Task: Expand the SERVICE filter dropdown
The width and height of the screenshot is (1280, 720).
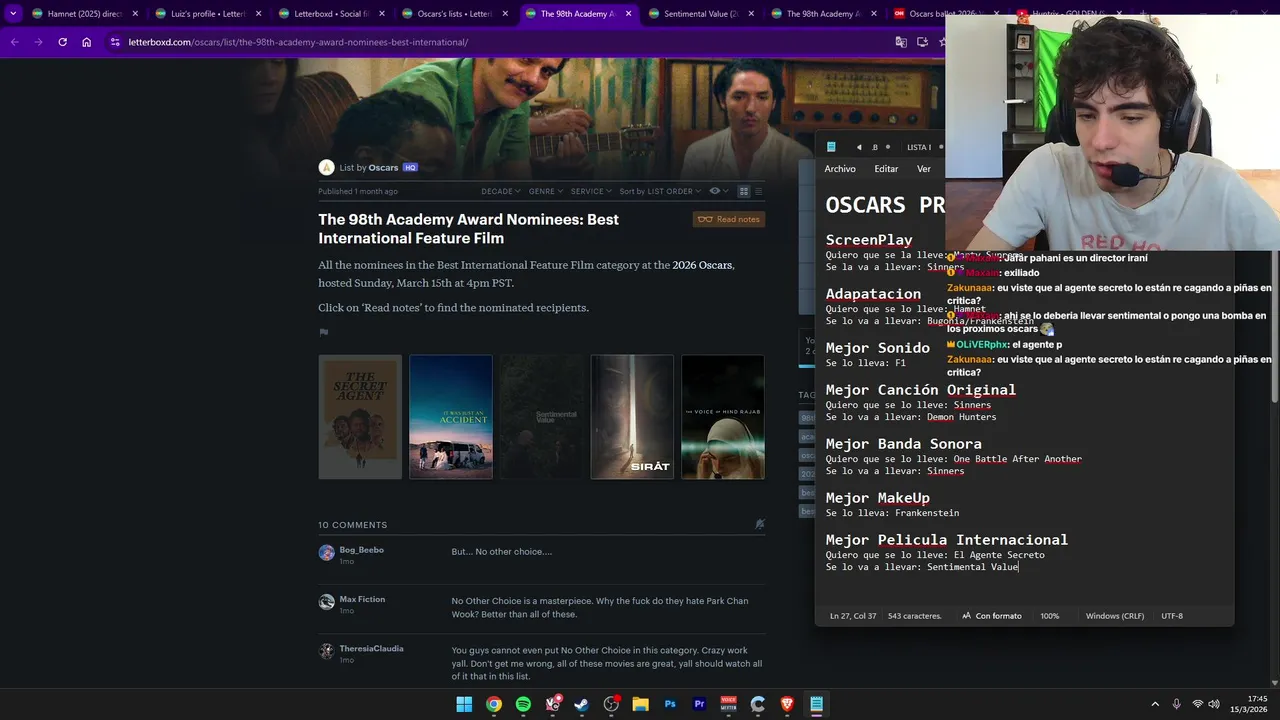Action: [591, 191]
